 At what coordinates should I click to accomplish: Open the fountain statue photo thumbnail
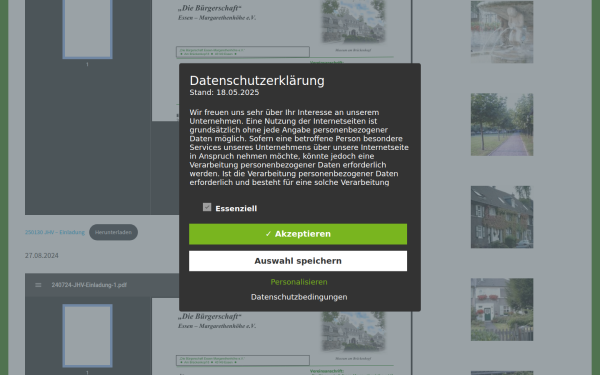502,32
